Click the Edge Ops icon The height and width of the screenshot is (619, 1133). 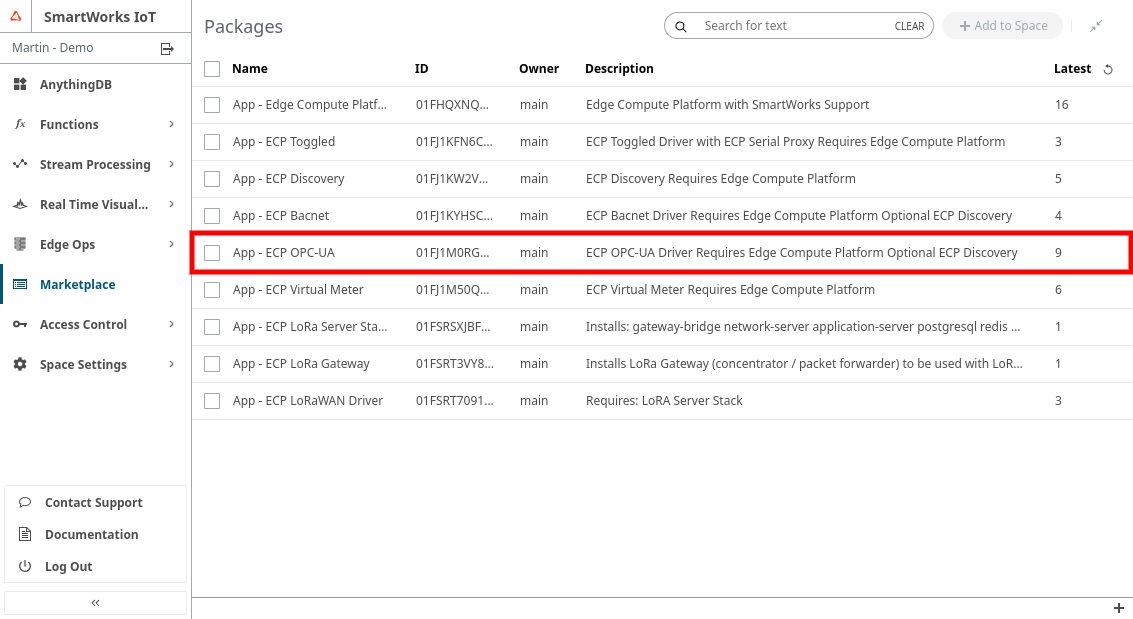coord(20,244)
